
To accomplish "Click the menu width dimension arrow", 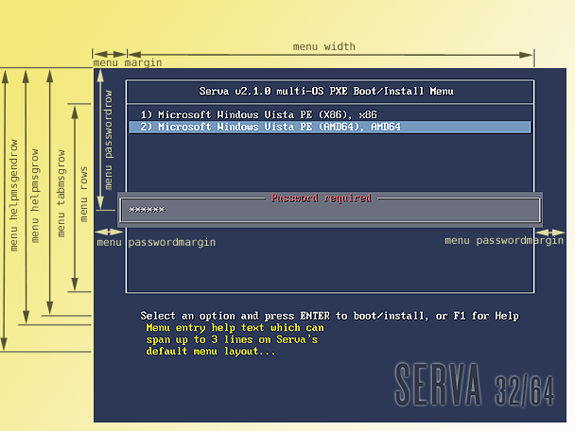I will (x=330, y=55).
